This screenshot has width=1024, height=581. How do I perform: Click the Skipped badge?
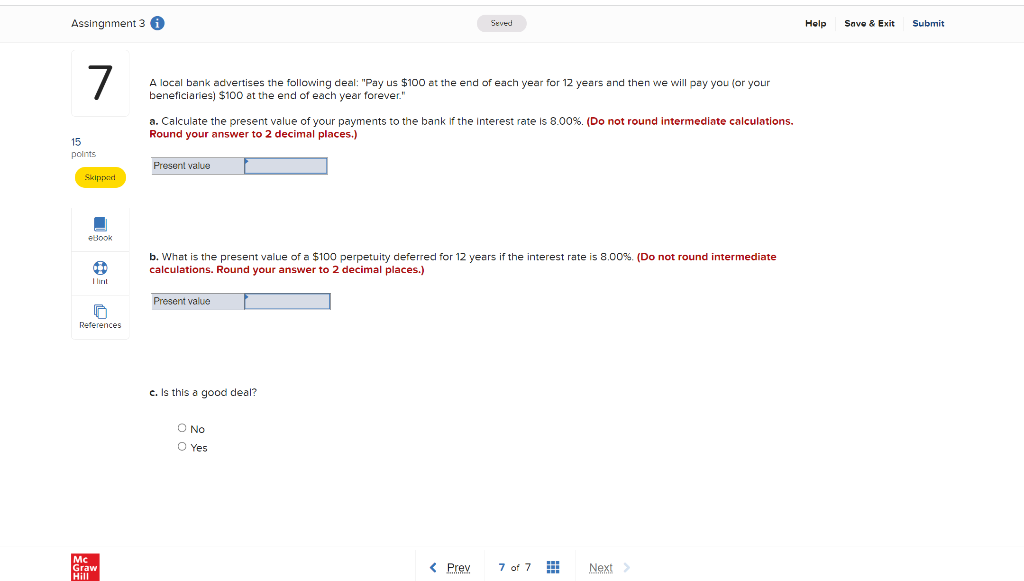(x=100, y=176)
